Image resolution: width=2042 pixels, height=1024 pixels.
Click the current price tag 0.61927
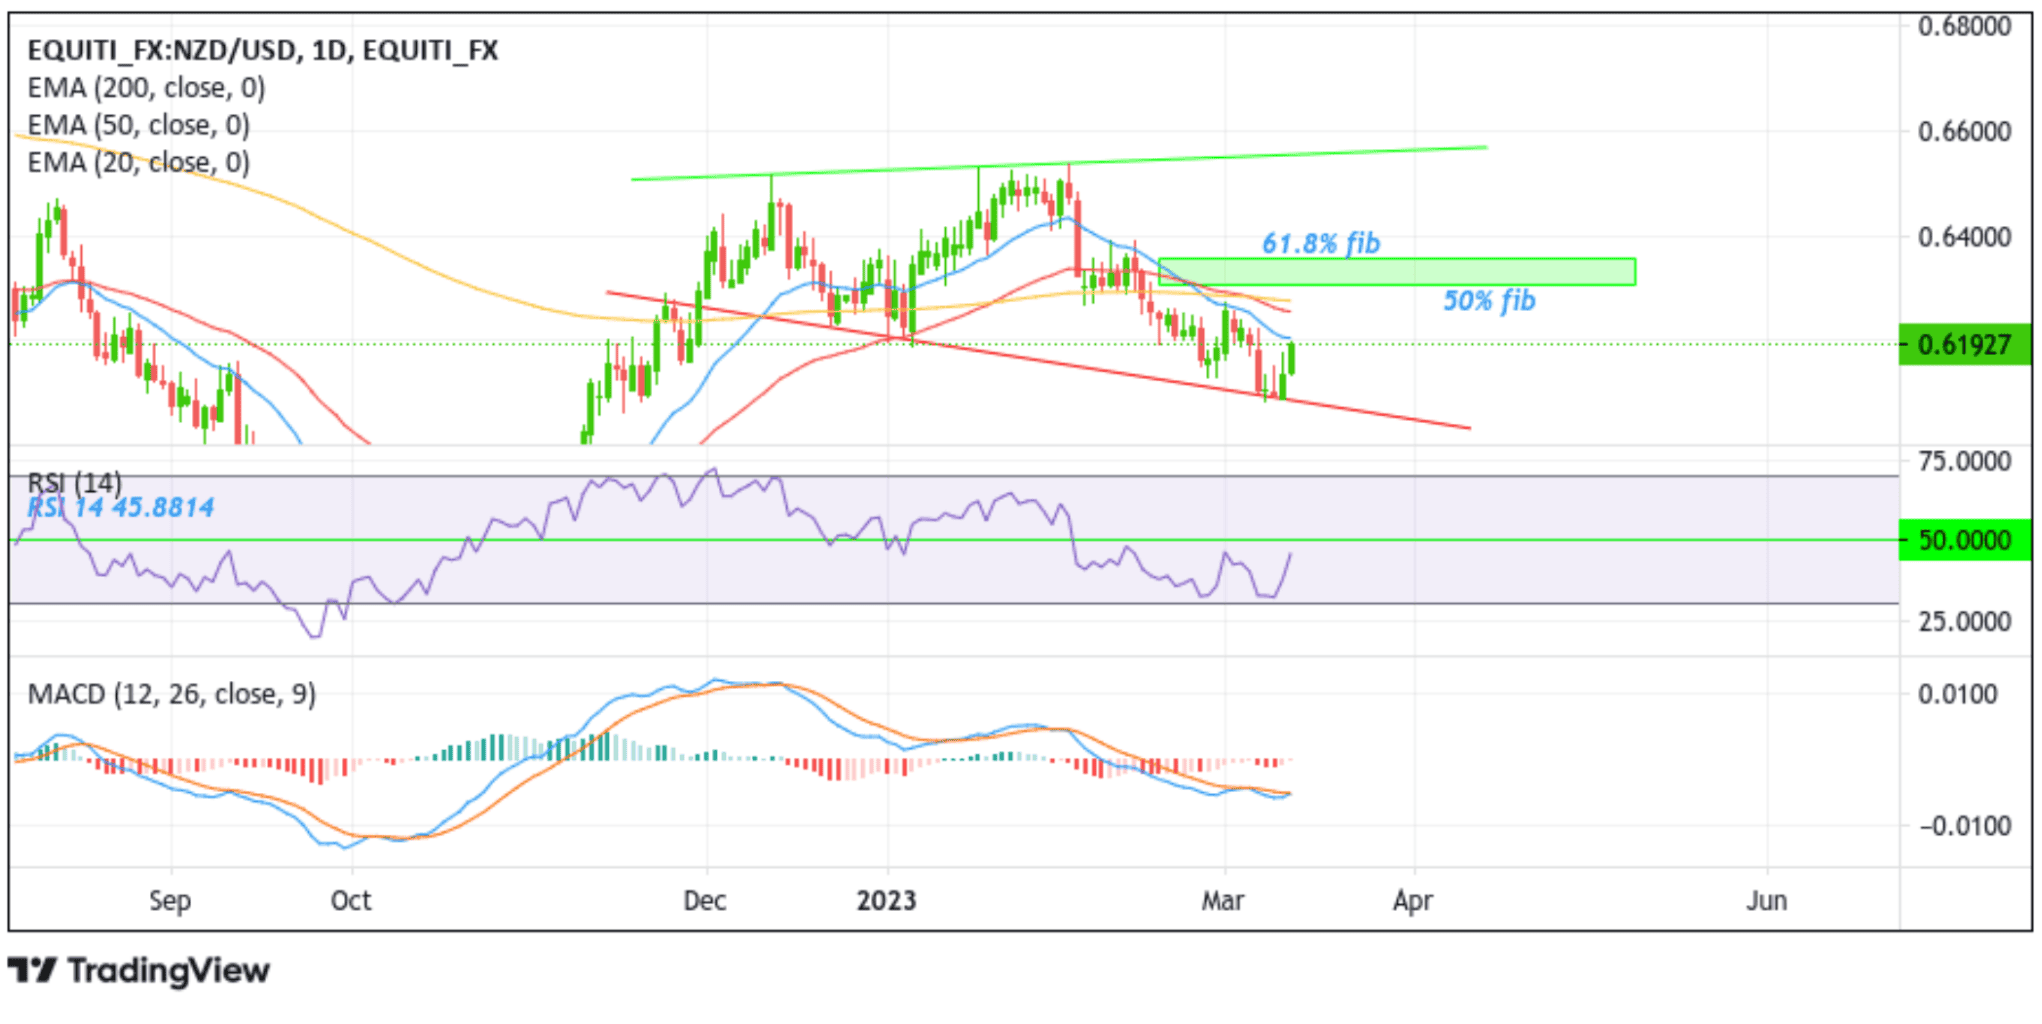click(x=1964, y=344)
